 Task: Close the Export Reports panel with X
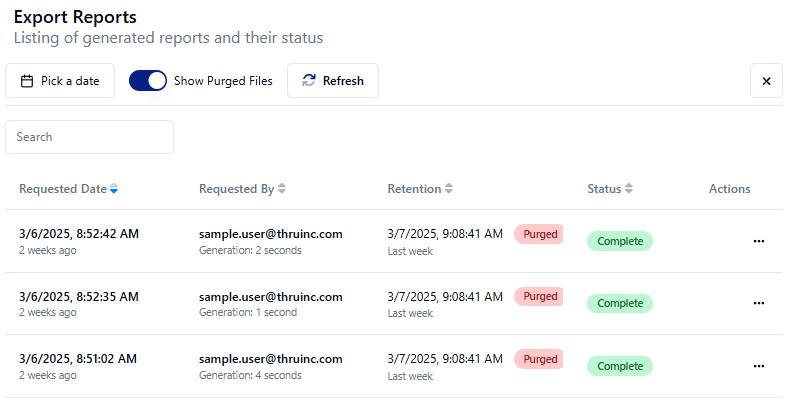[x=767, y=81]
